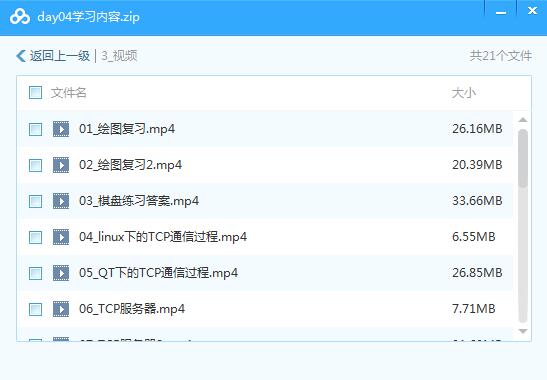Click the Baidu cloud logo icon
The height and width of the screenshot is (380, 547).
20,16
